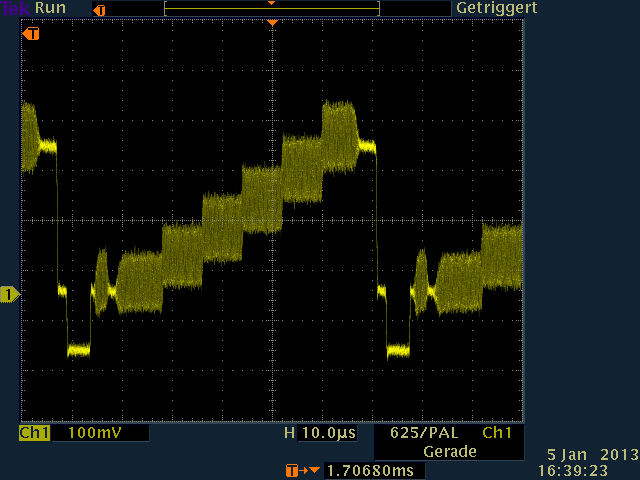Click the H horizontal label
640x480 pixels.
coord(290,433)
